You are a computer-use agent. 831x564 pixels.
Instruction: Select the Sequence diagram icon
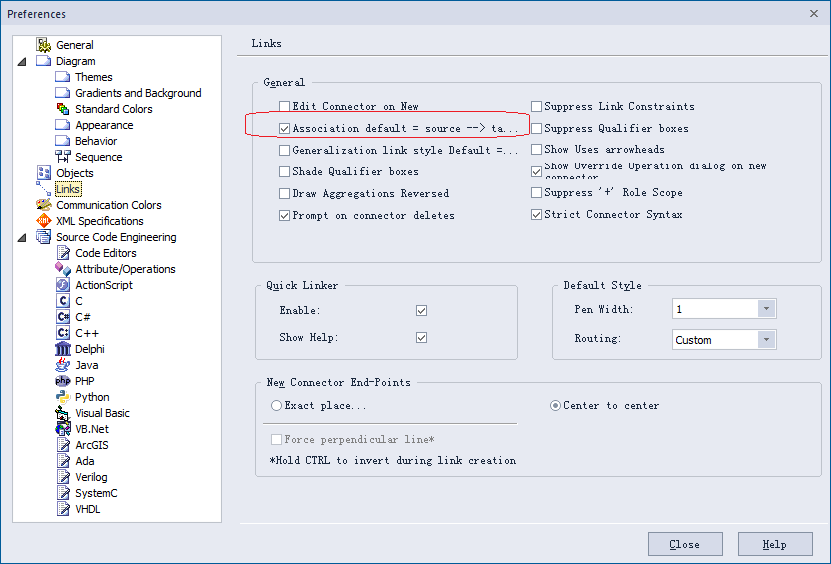tap(63, 156)
